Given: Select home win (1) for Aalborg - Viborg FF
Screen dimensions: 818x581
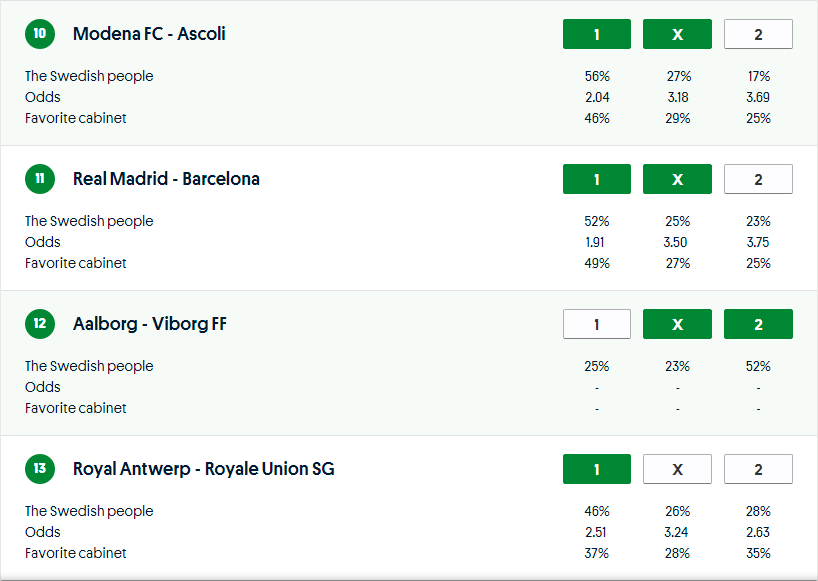Looking at the screenshot, I should point(597,324).
